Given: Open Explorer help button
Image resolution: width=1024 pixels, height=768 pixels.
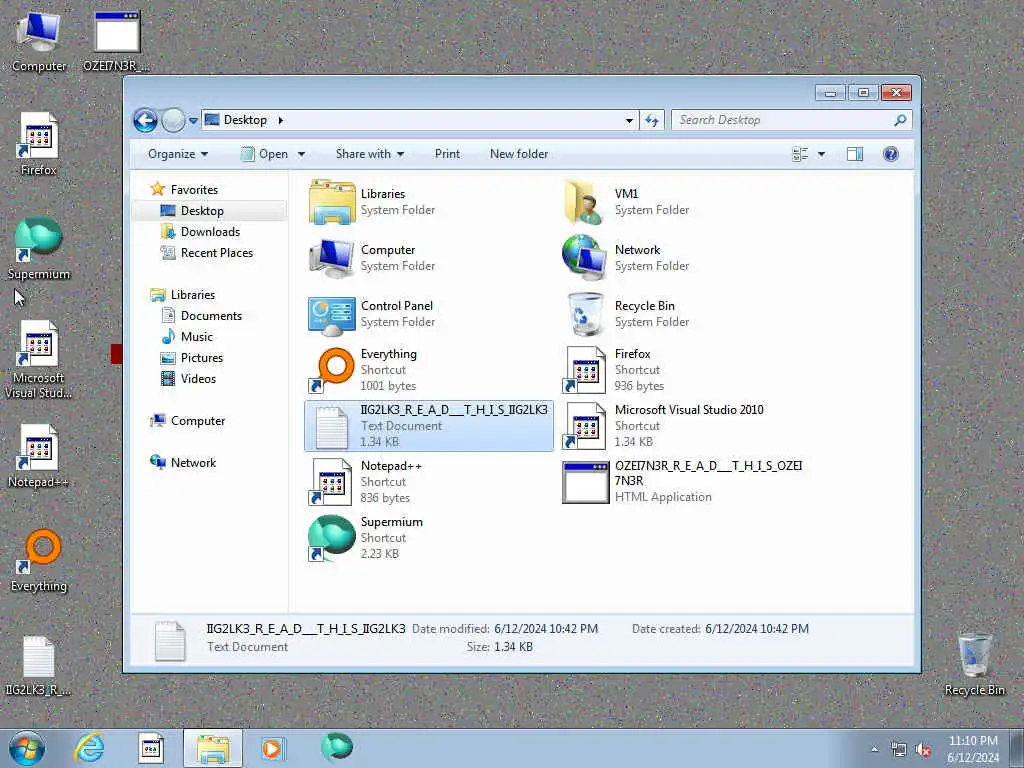Looking at the screenshot, I should tap(890, 154).
